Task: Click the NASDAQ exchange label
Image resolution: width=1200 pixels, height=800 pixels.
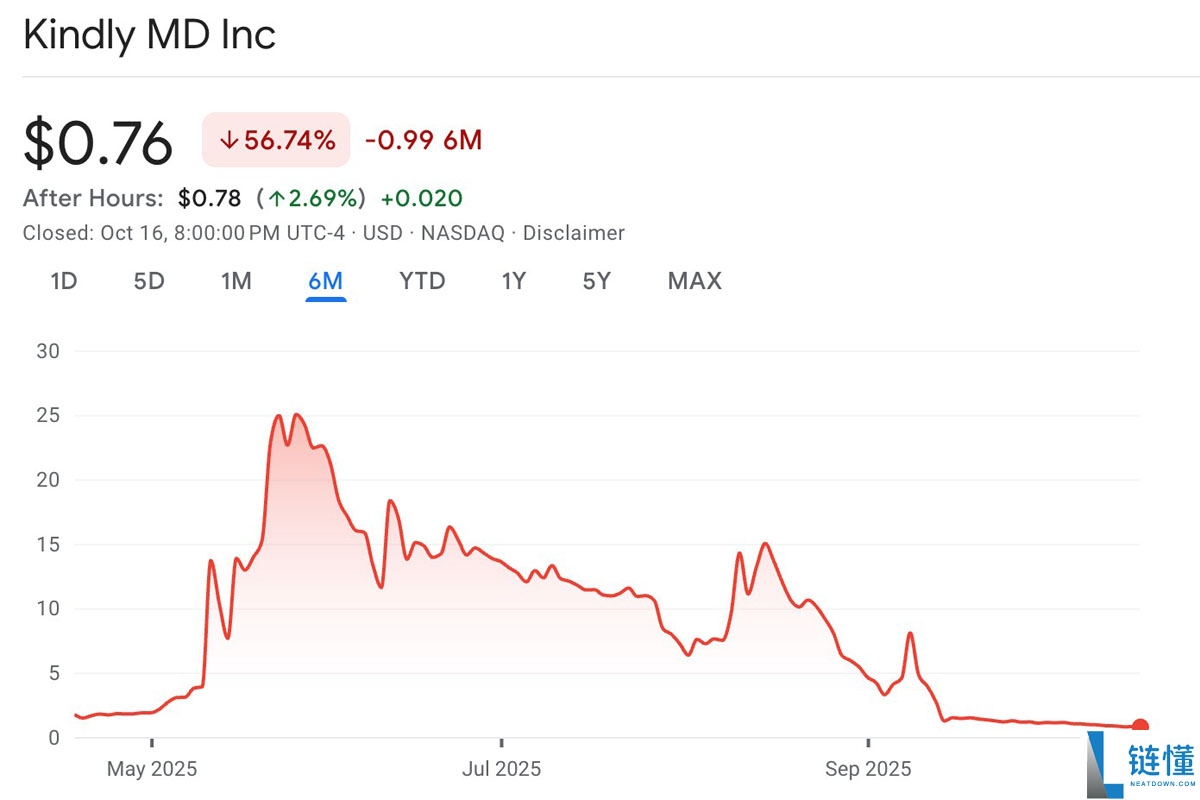Action: point(463,232)
